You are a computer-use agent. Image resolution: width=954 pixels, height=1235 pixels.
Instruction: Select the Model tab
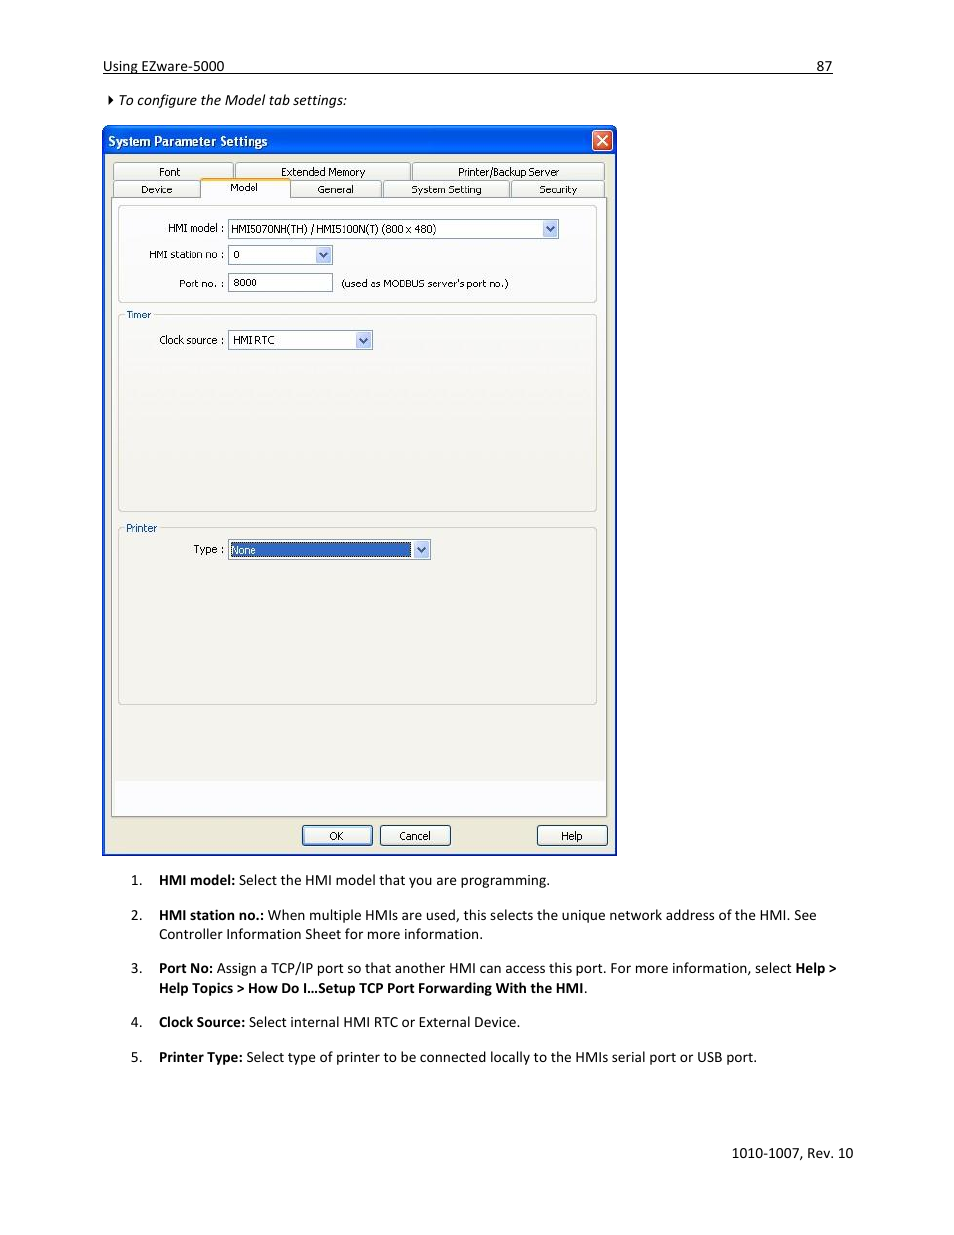click(x=245, y=188)
